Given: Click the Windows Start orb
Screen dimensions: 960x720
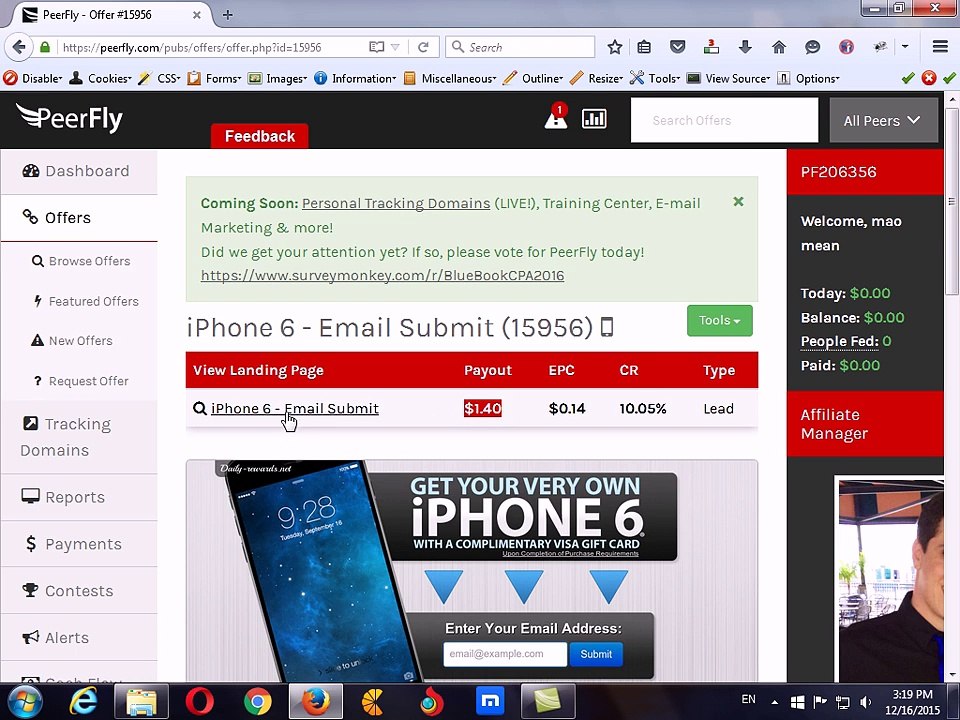Looking at the screenshot, I should pos(24,702).
